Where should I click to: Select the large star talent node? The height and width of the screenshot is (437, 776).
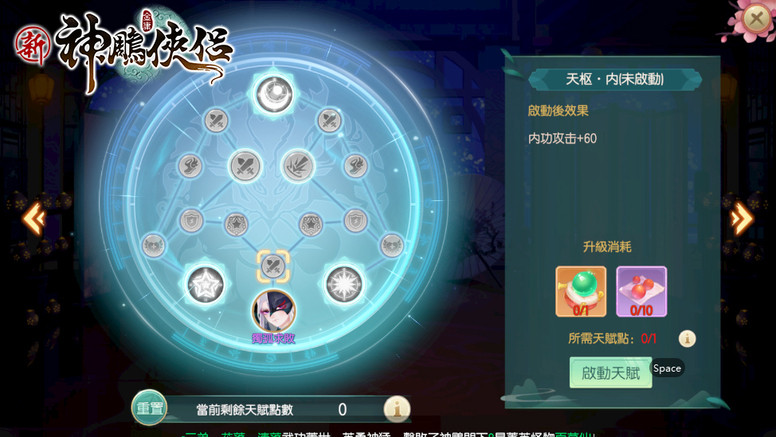tap(205, 285)
